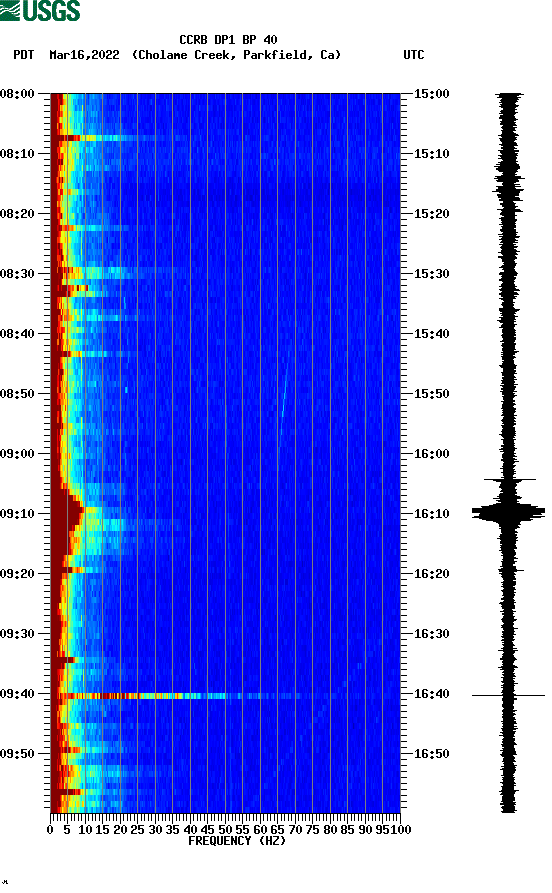552x893 pixels.
Task: Click the 16:50 UTC time label
Action: [x=431, y=754]
